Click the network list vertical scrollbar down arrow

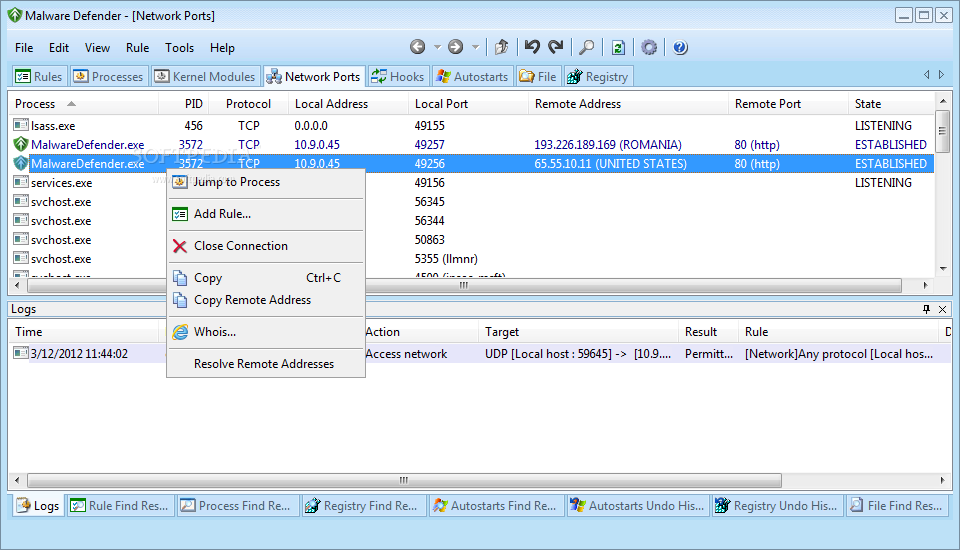pos(943,269)
